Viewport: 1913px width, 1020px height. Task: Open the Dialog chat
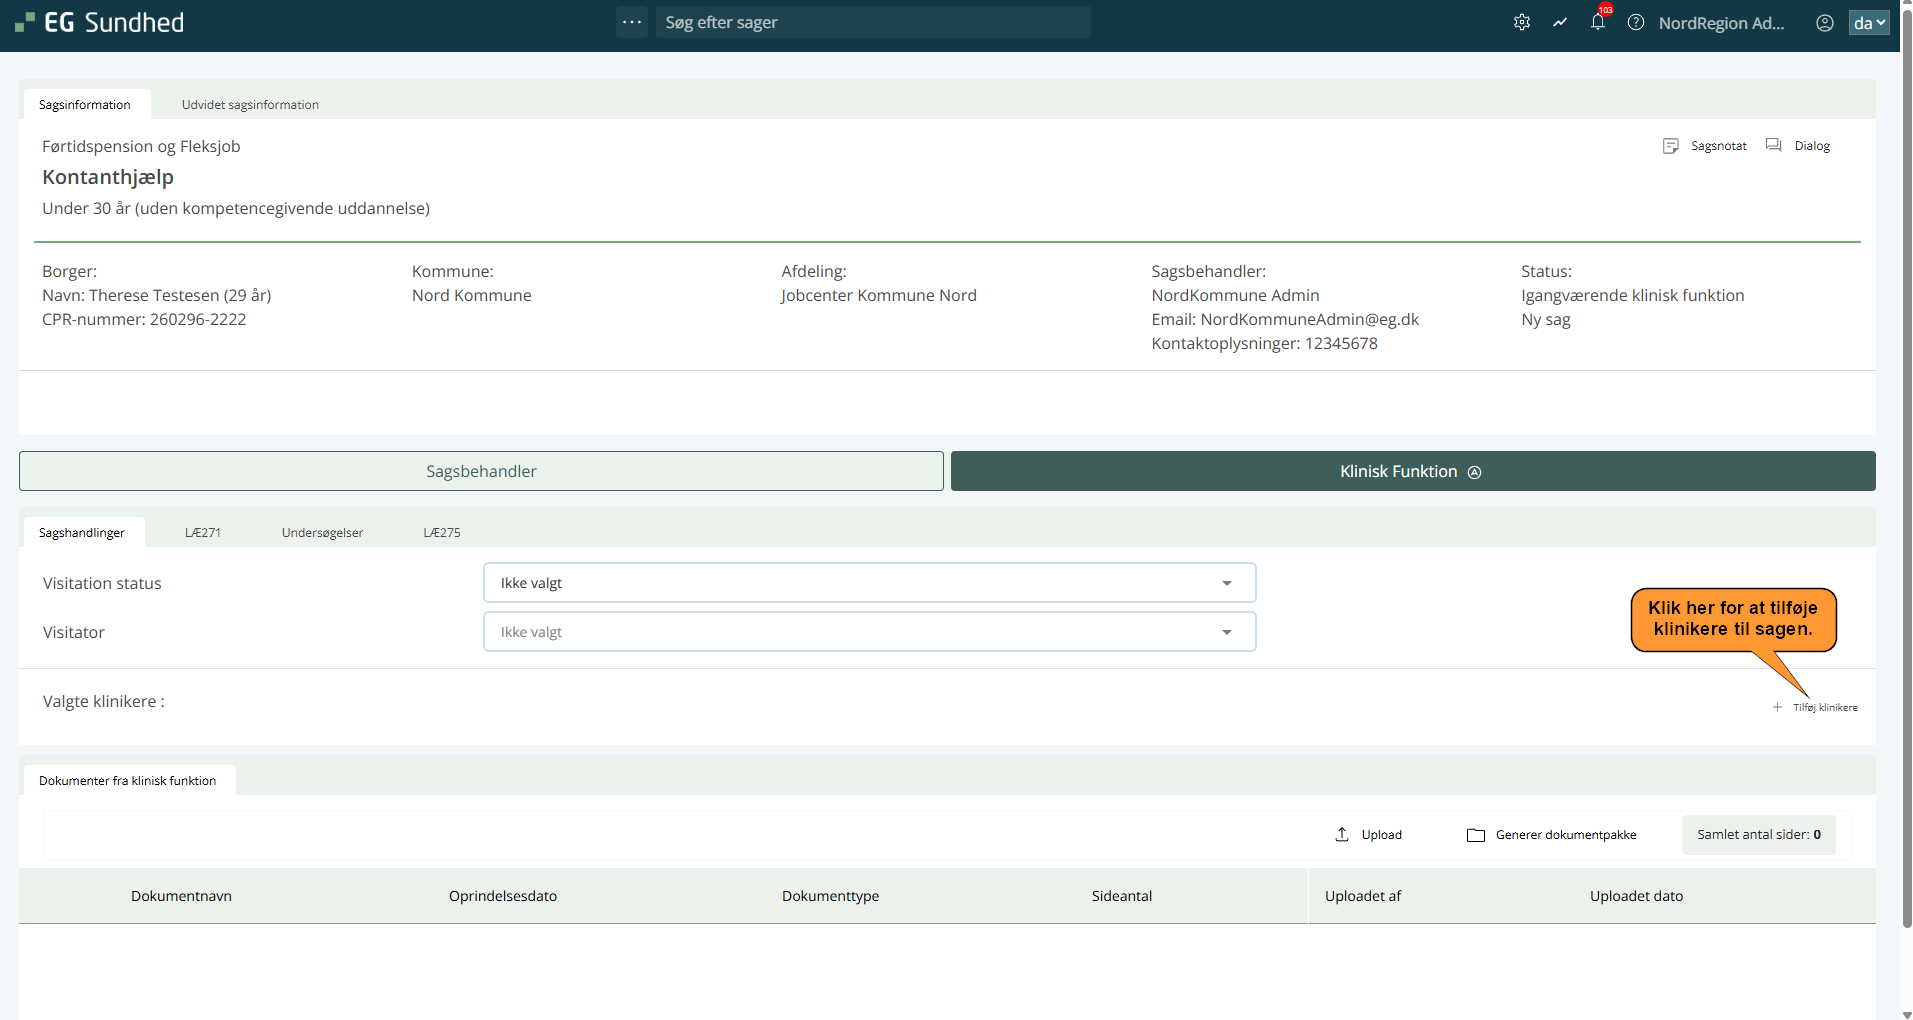click(x=1799, y=146)
